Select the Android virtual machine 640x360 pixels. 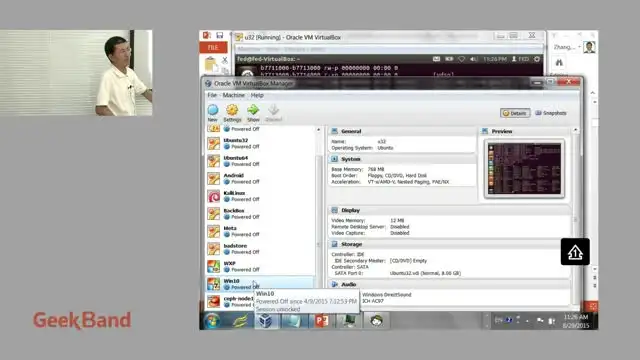[x=260, y=178]
